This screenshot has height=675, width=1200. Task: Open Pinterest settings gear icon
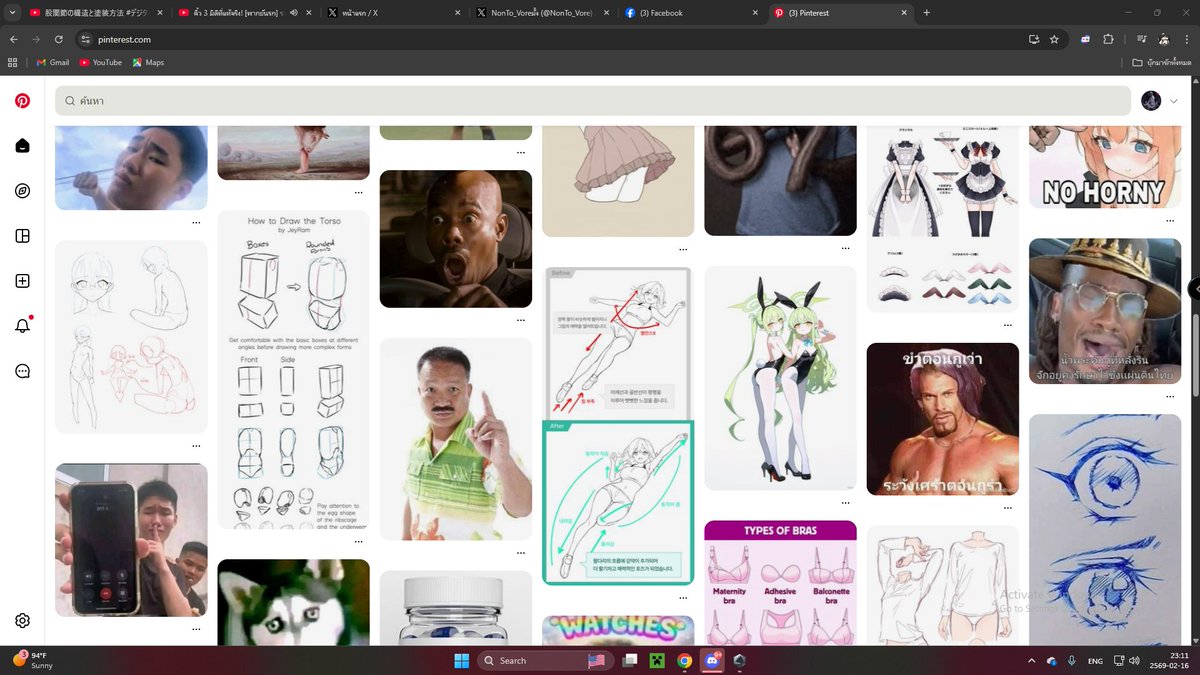[22, 621]
